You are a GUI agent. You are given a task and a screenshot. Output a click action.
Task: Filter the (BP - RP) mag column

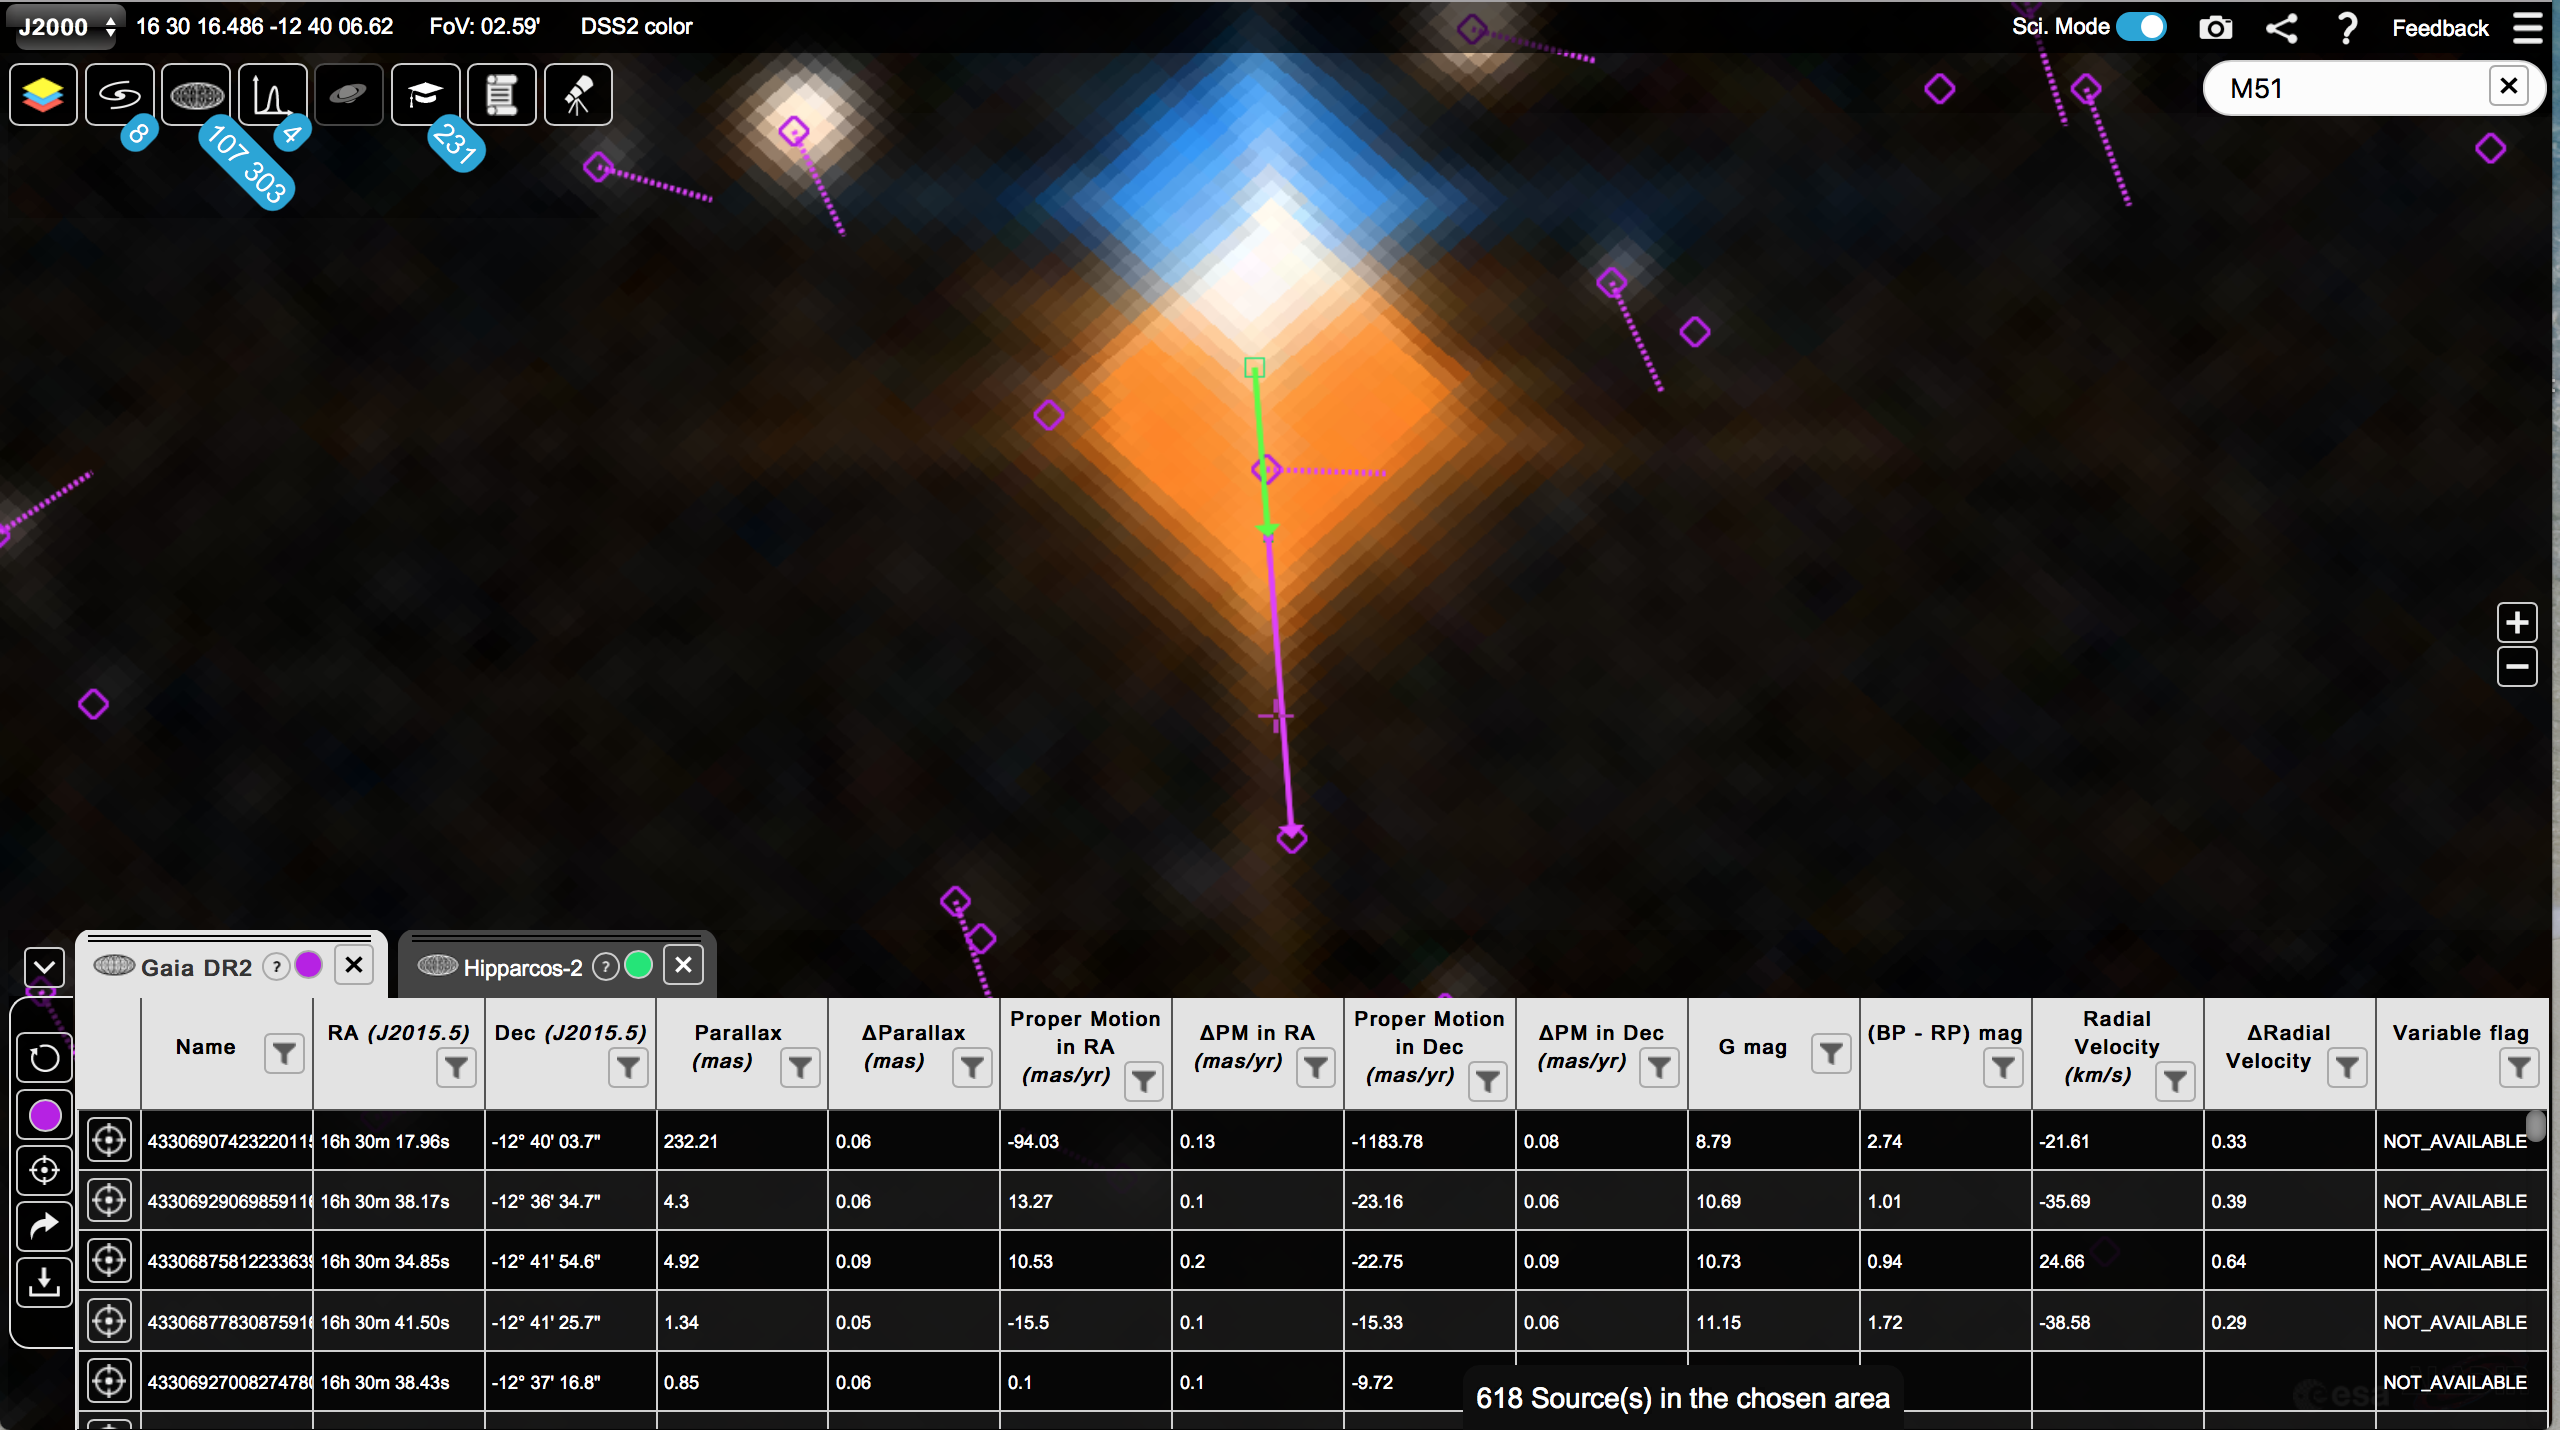pos(2003,1067)
